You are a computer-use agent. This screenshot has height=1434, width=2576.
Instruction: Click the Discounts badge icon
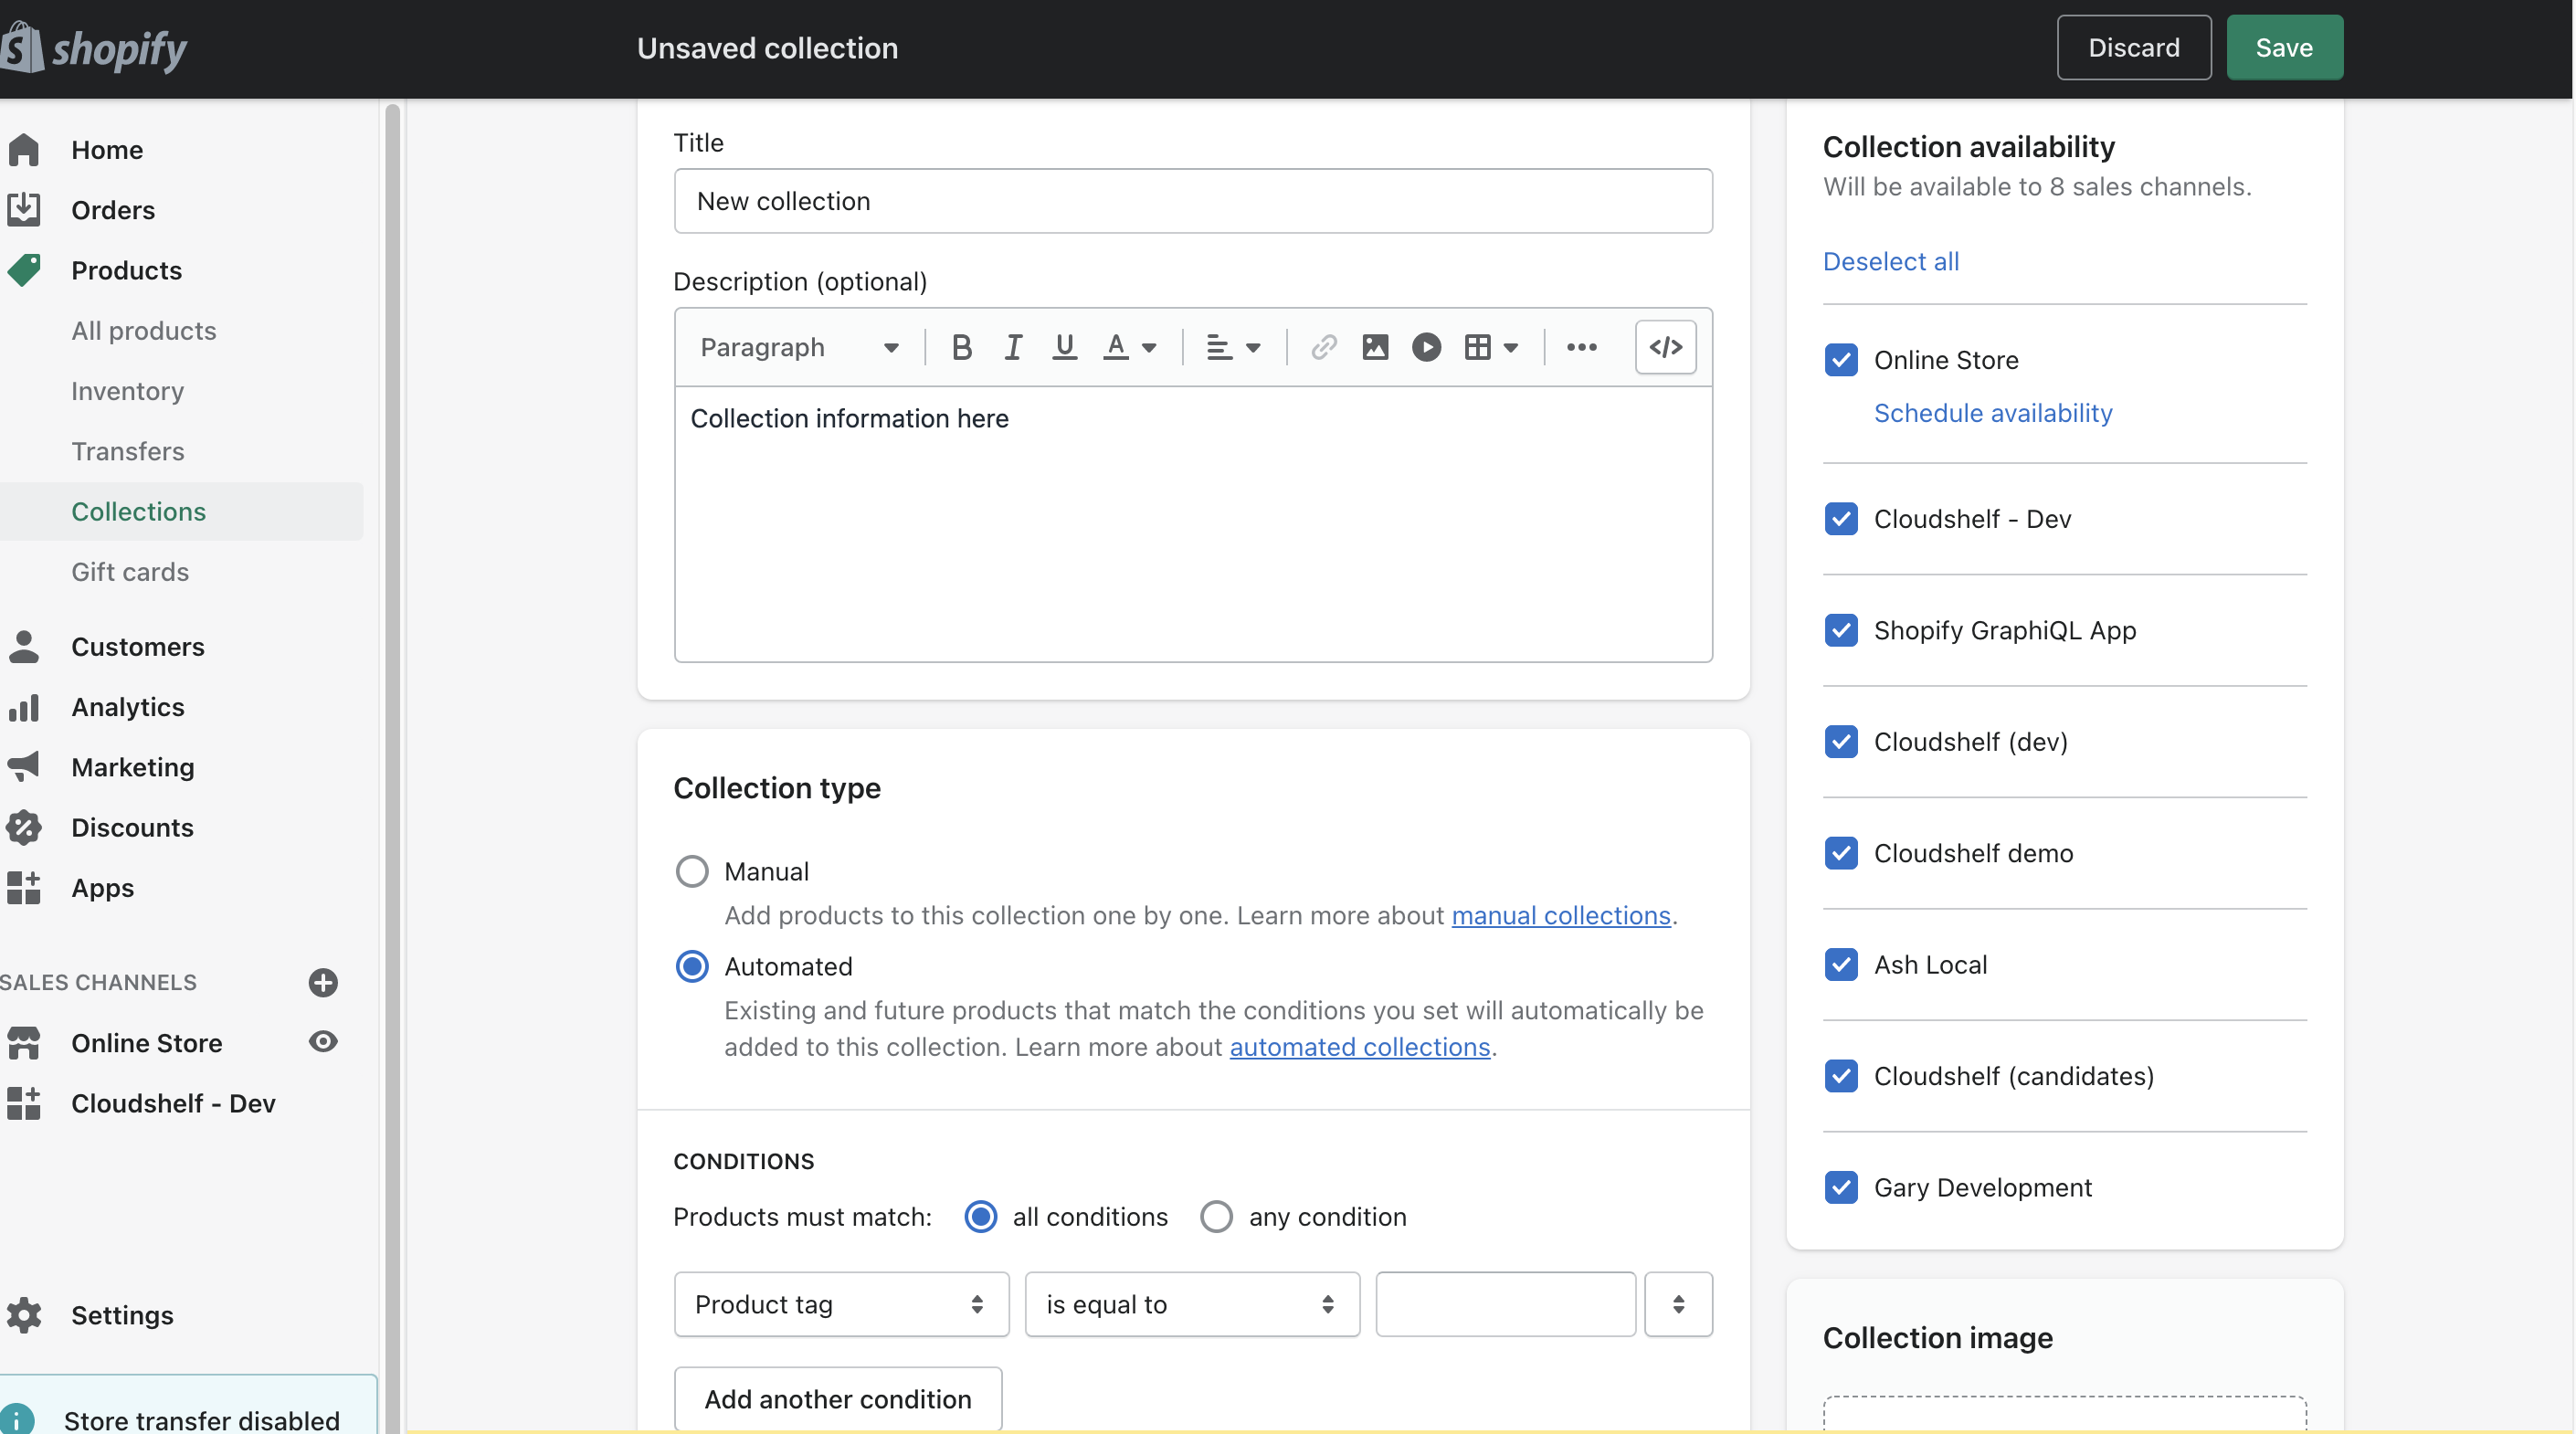point(24,828)
